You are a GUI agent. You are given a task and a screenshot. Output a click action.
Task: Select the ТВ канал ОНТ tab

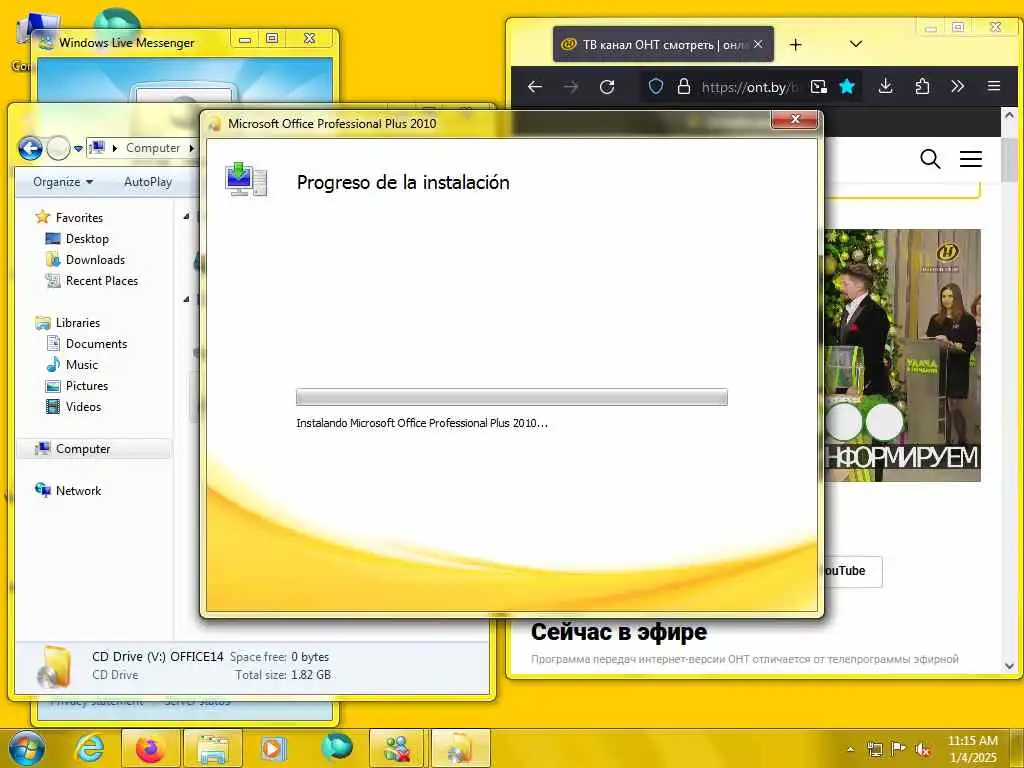(x=663, y=44)
